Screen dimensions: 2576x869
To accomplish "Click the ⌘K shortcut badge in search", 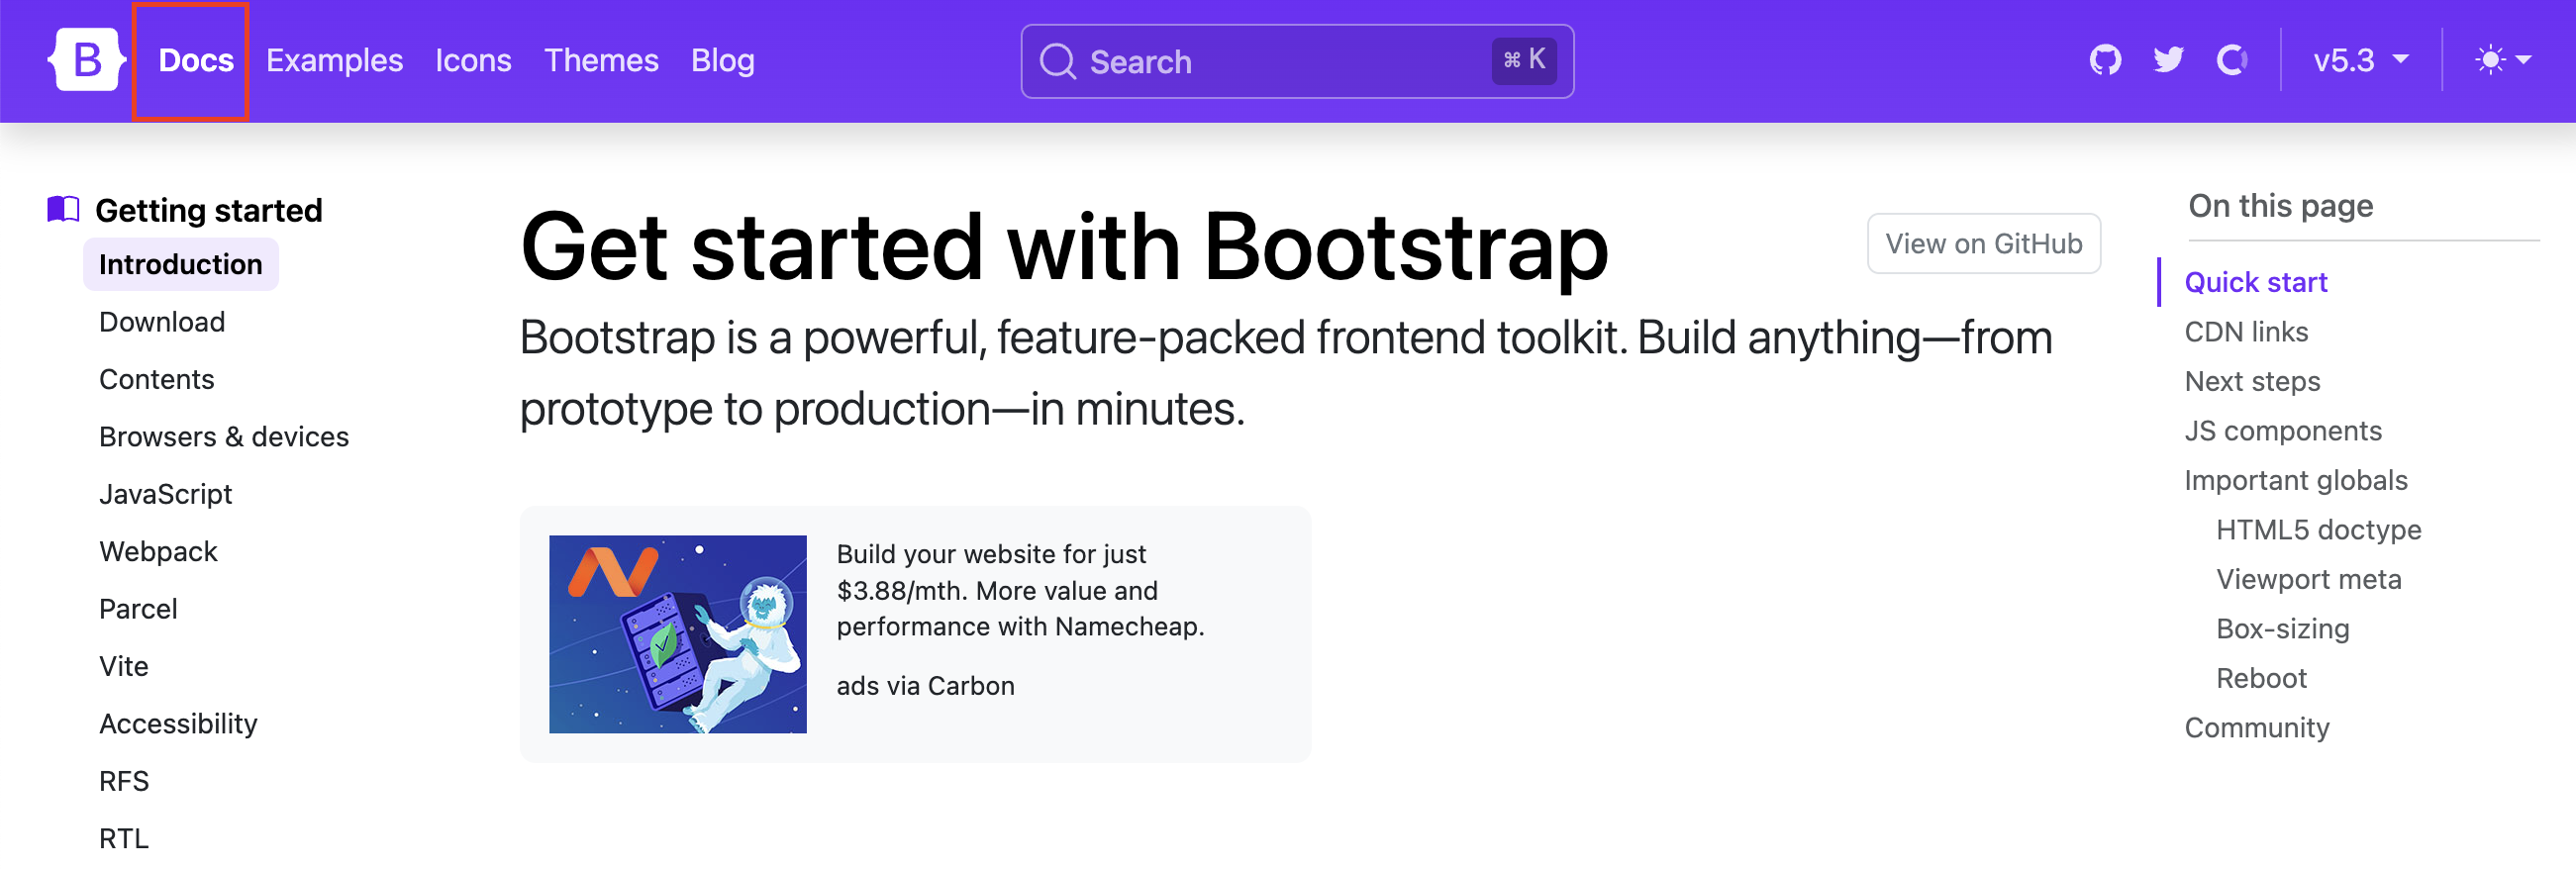I will [x=1524, y=60].
